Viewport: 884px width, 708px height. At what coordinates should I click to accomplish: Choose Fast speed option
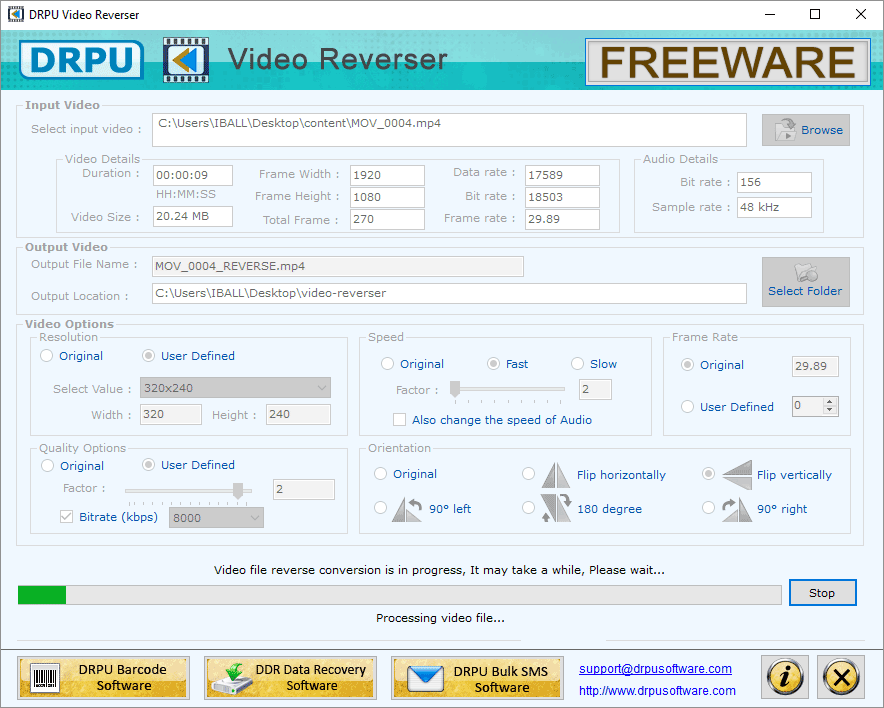coord(493,364)
